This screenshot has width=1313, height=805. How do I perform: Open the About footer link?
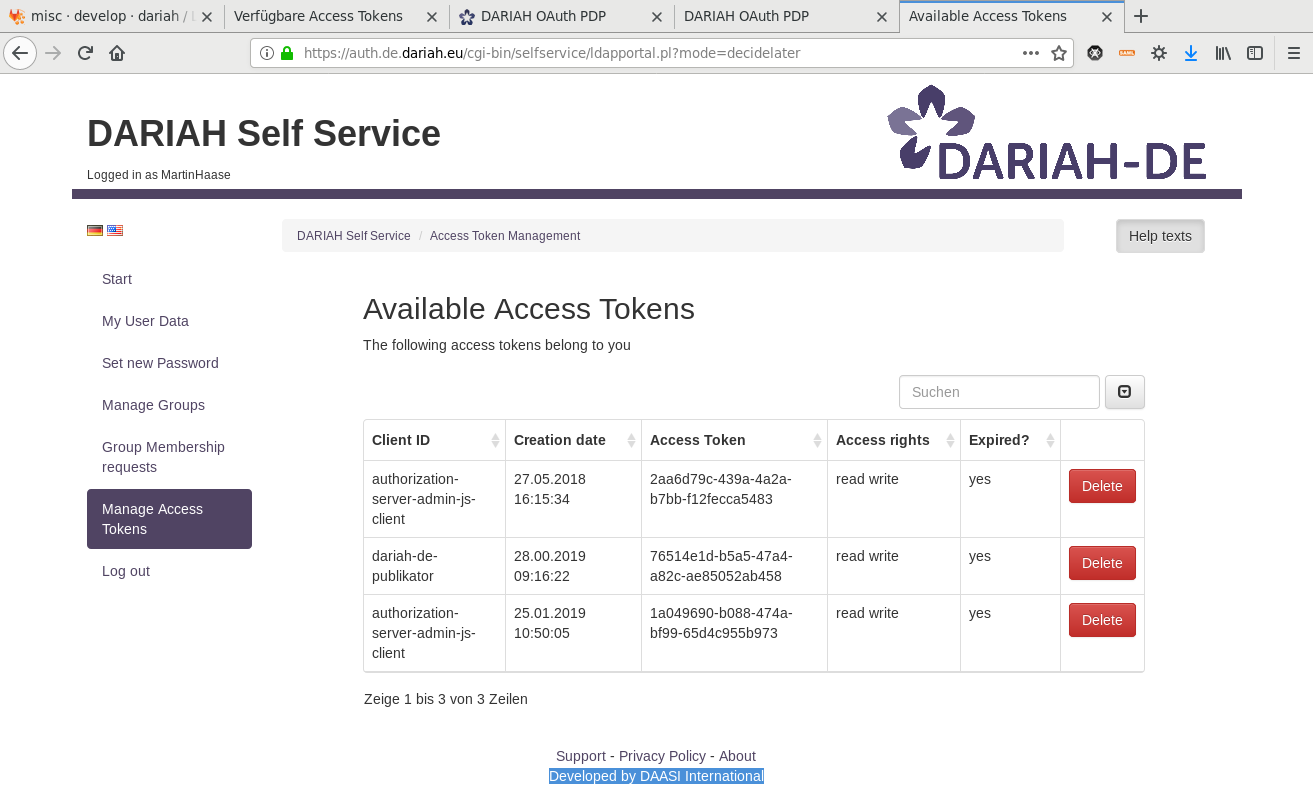click(737, 756)
